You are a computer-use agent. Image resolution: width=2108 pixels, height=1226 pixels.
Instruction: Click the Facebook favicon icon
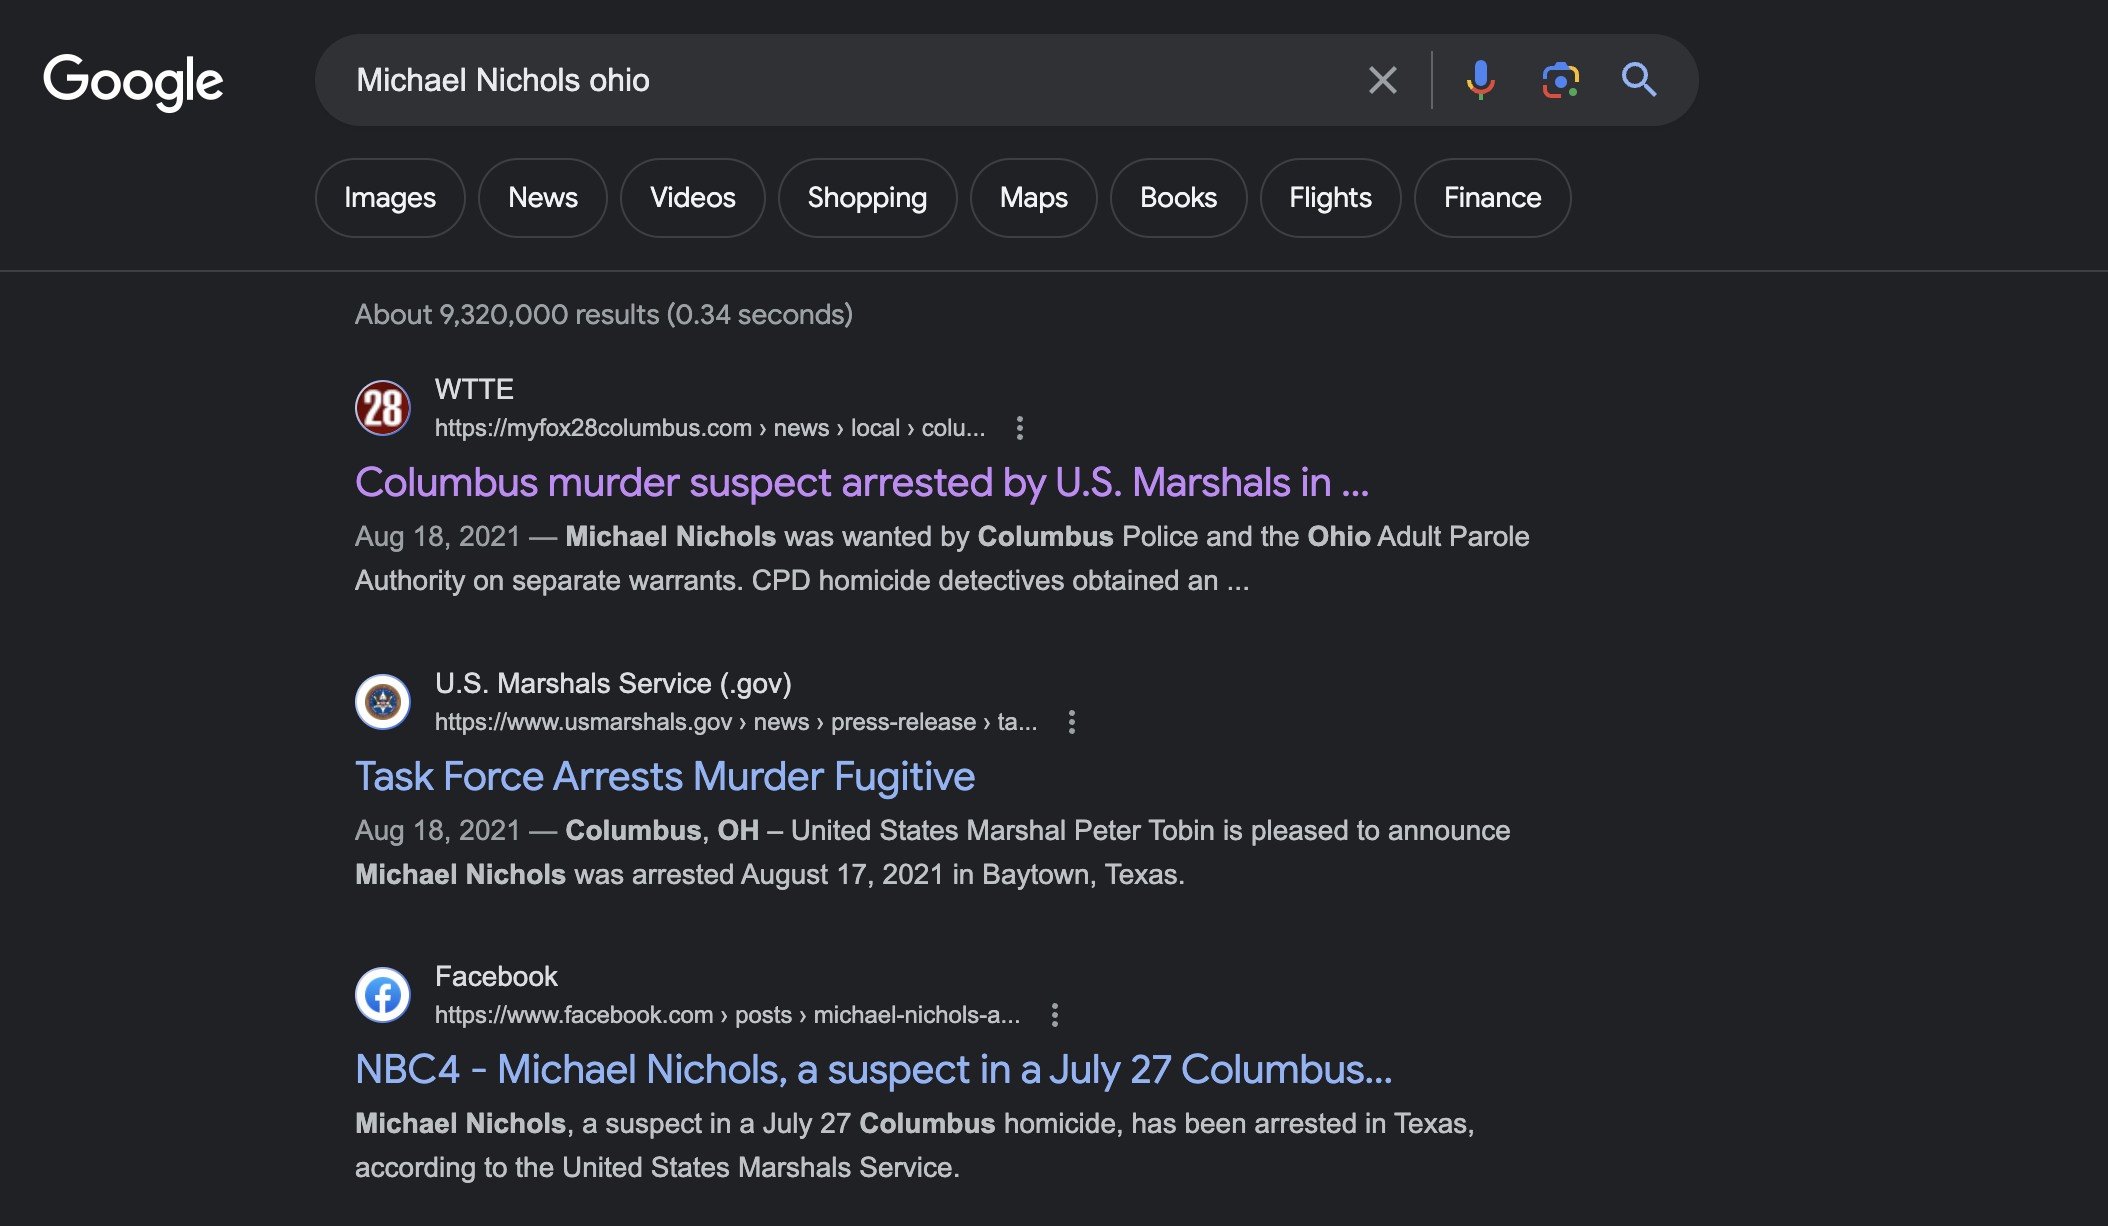(x=383, y=995)
